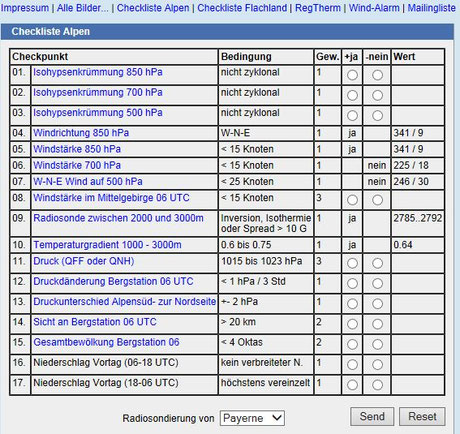
Task: Choose -nein for Gesamtbewölkung Bergstation 06
Action: click(x=377, y=344)
